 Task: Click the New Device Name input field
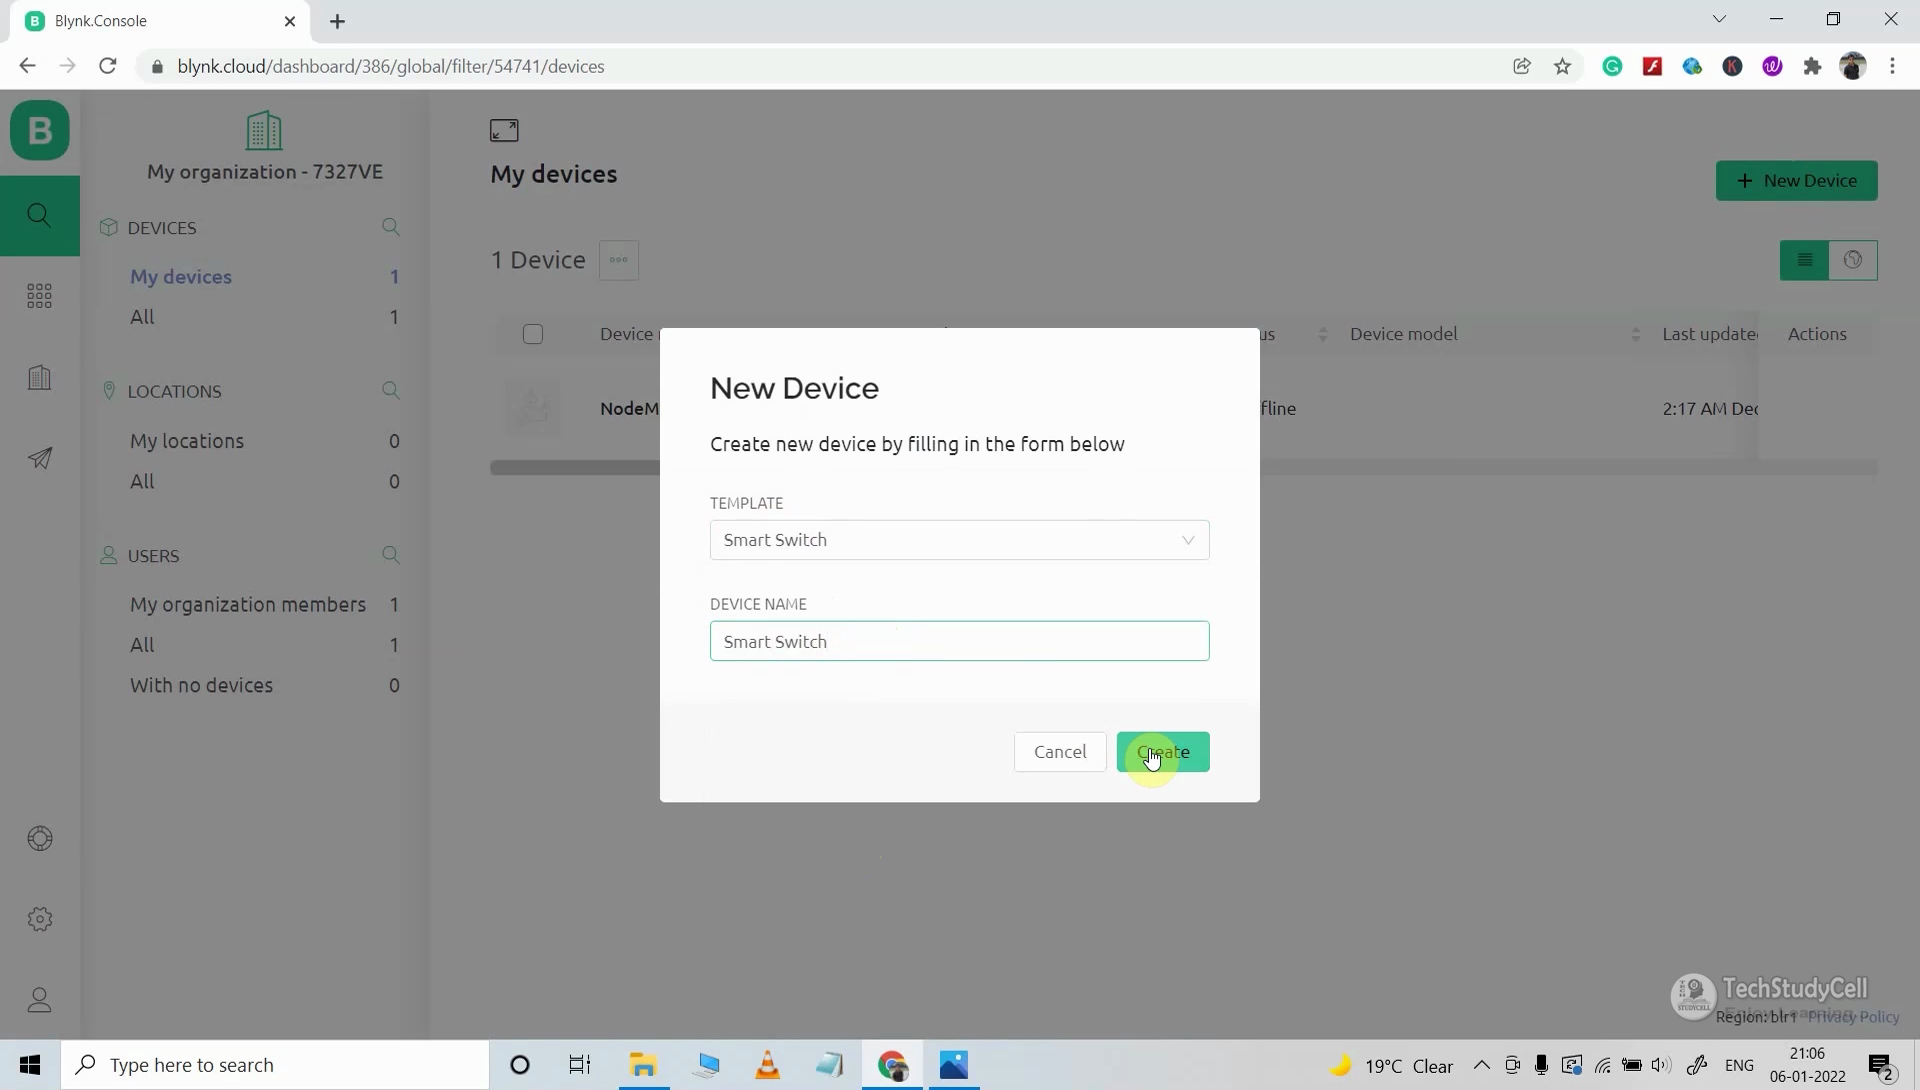click(x=959, y=642)
